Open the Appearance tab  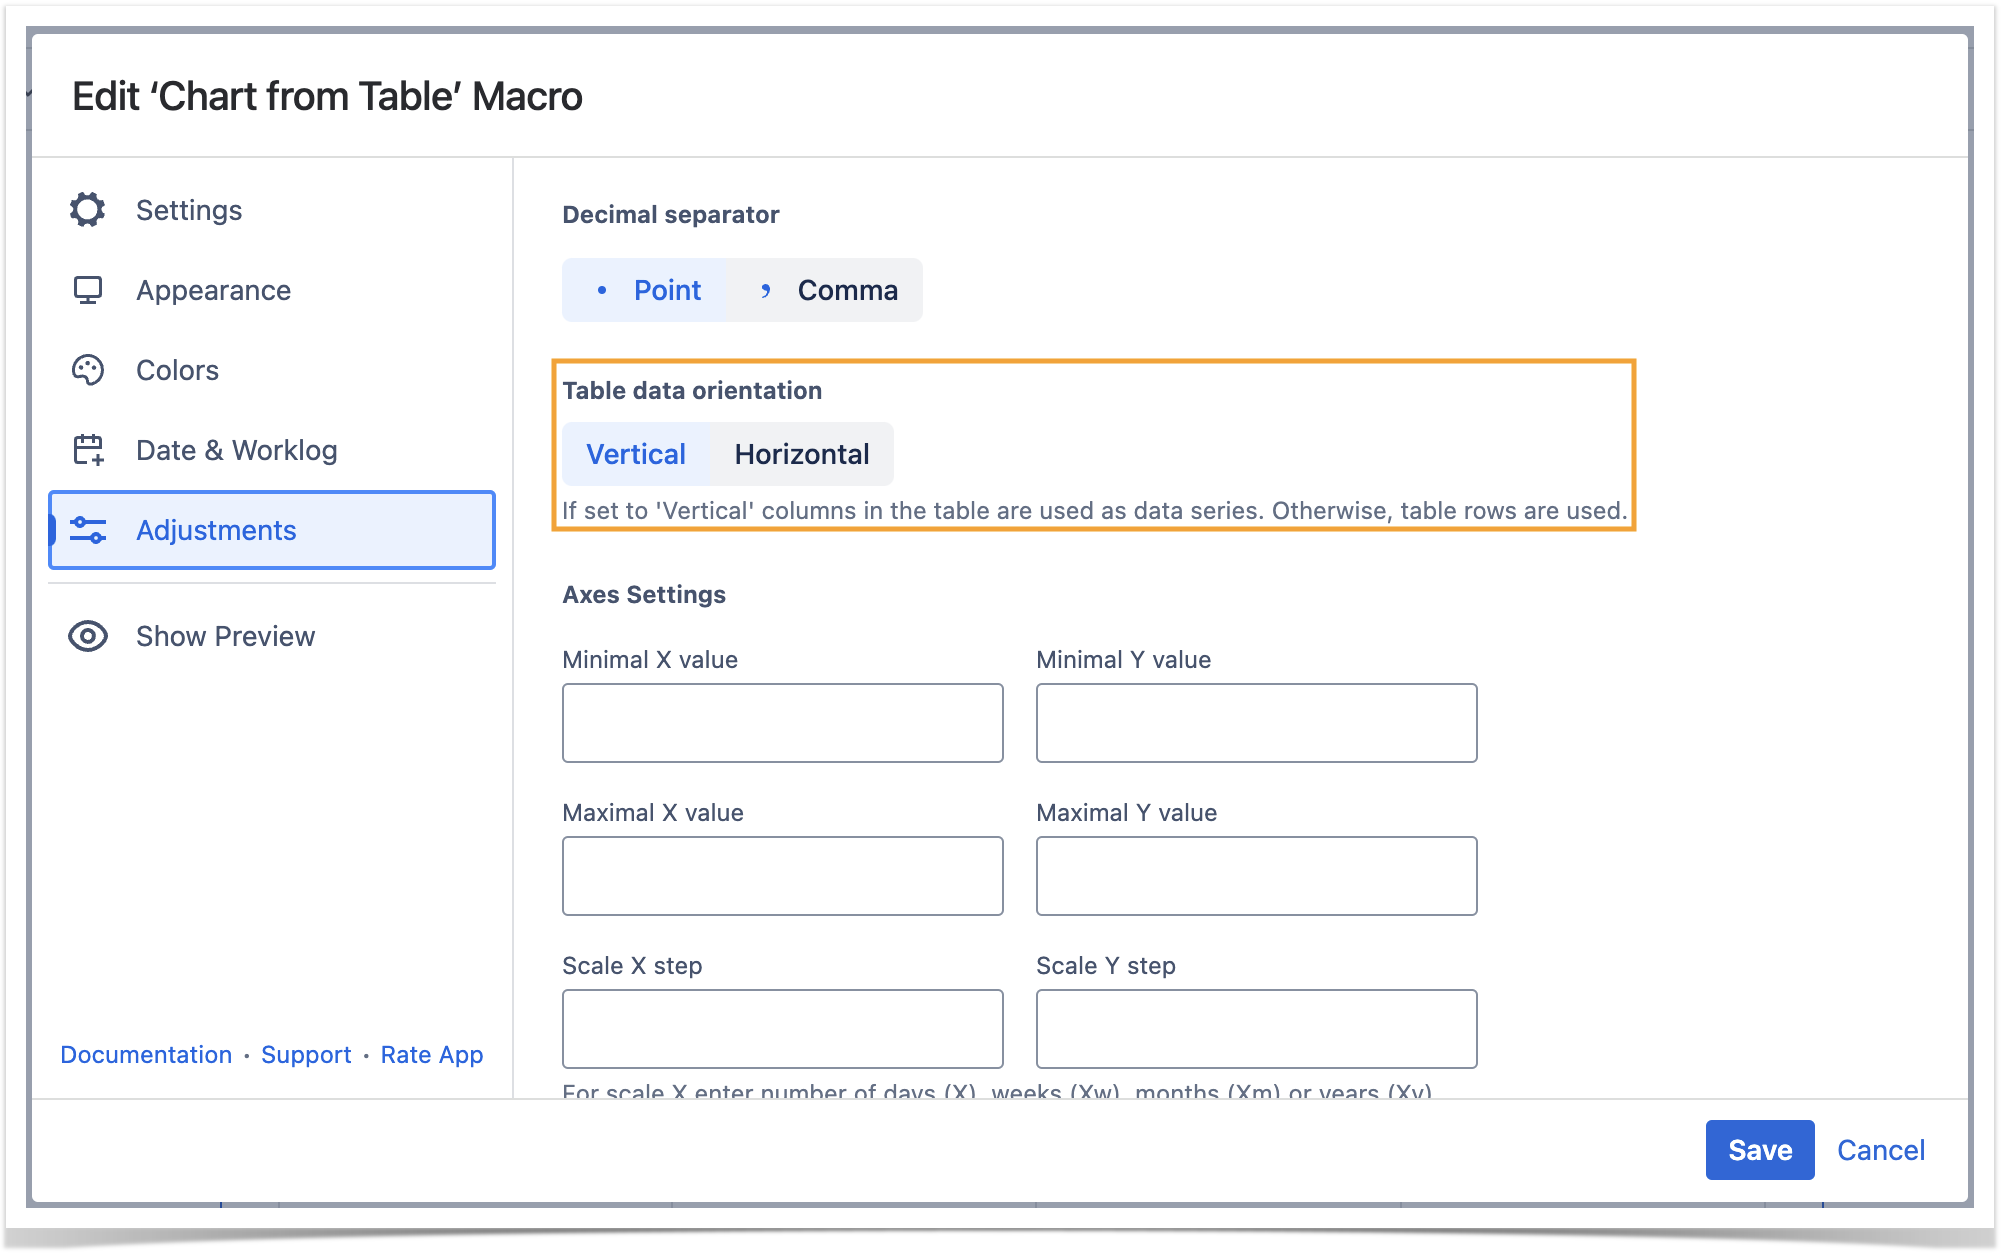point(213,290)
